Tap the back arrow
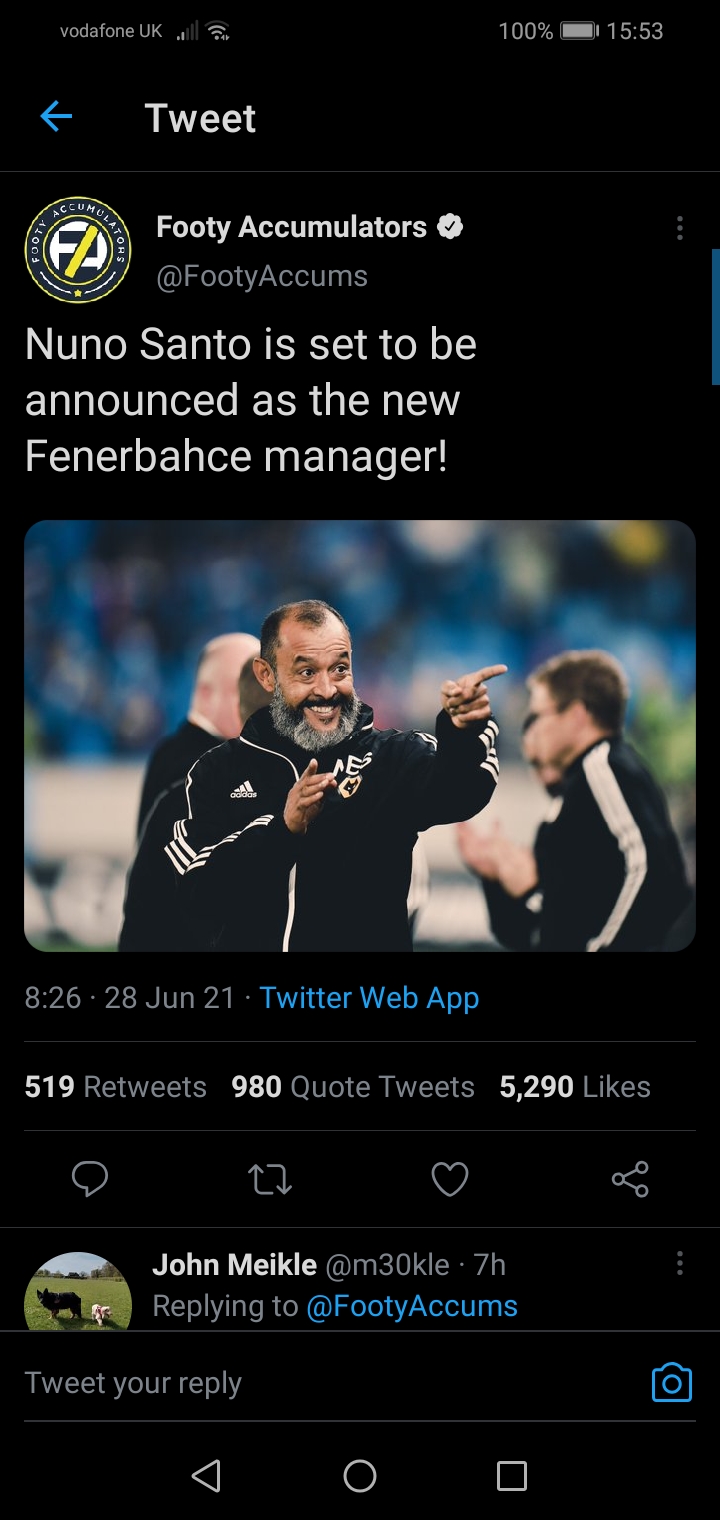720x1520 pixels. pos(56,118)
